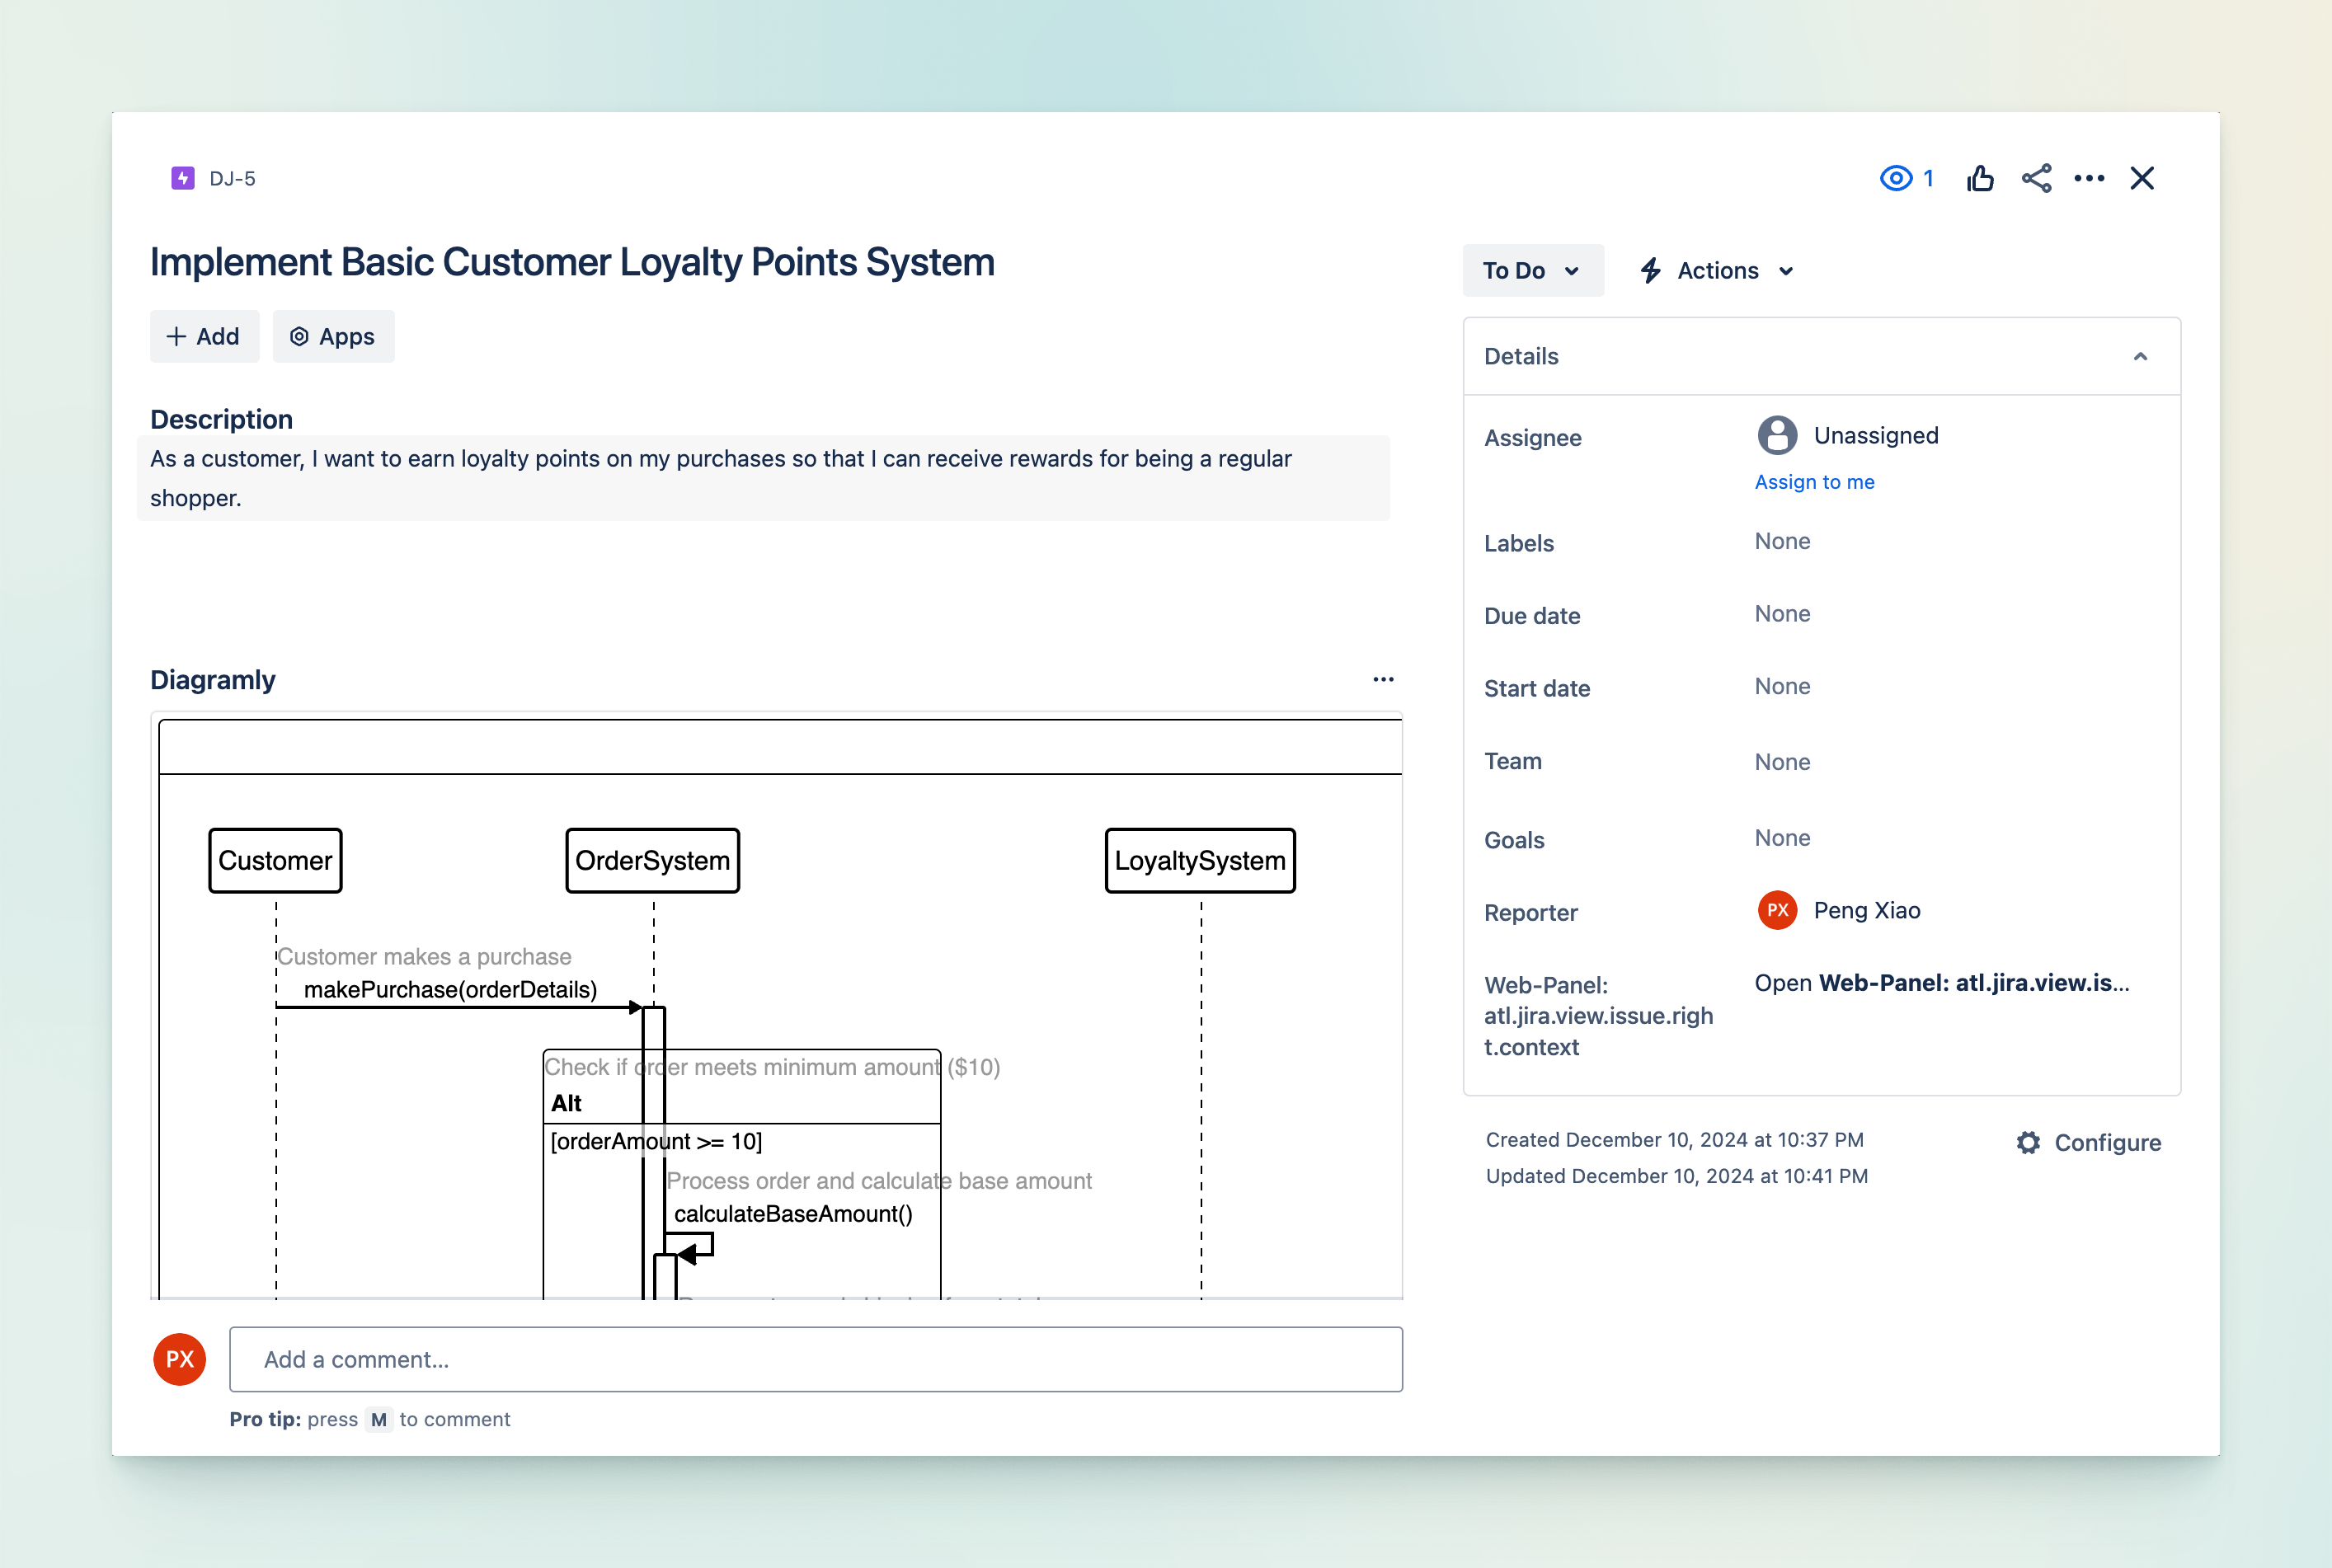Click the Assign to me link
2332x1568 pixels.
click(1814, 482)
